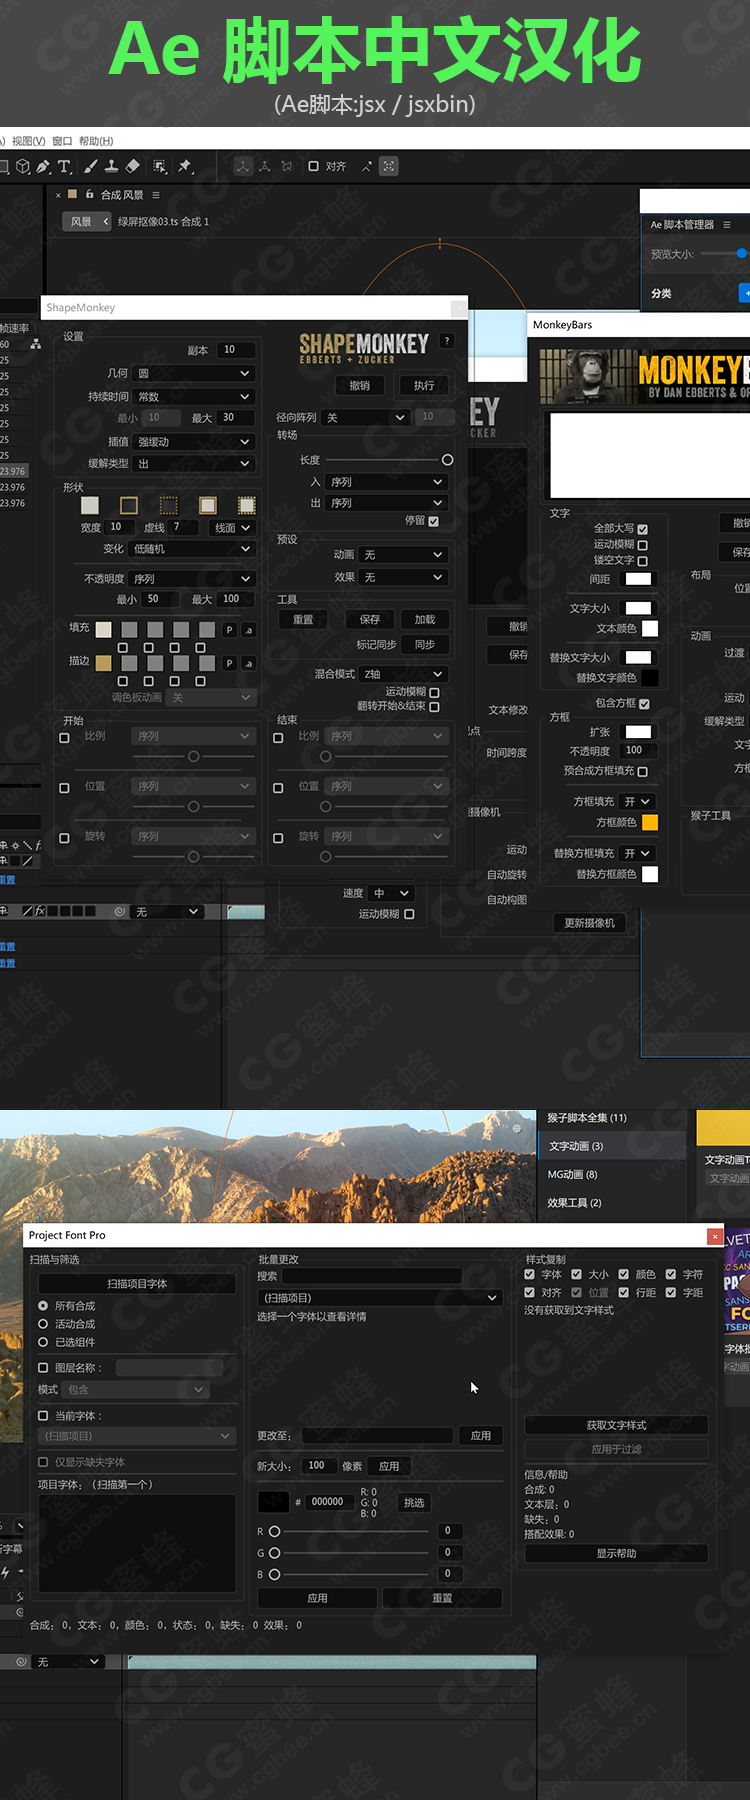750x1800 pixels.
Task: Toggle the 停留 checkbox in ShapeMonkey
Action: 433,521
